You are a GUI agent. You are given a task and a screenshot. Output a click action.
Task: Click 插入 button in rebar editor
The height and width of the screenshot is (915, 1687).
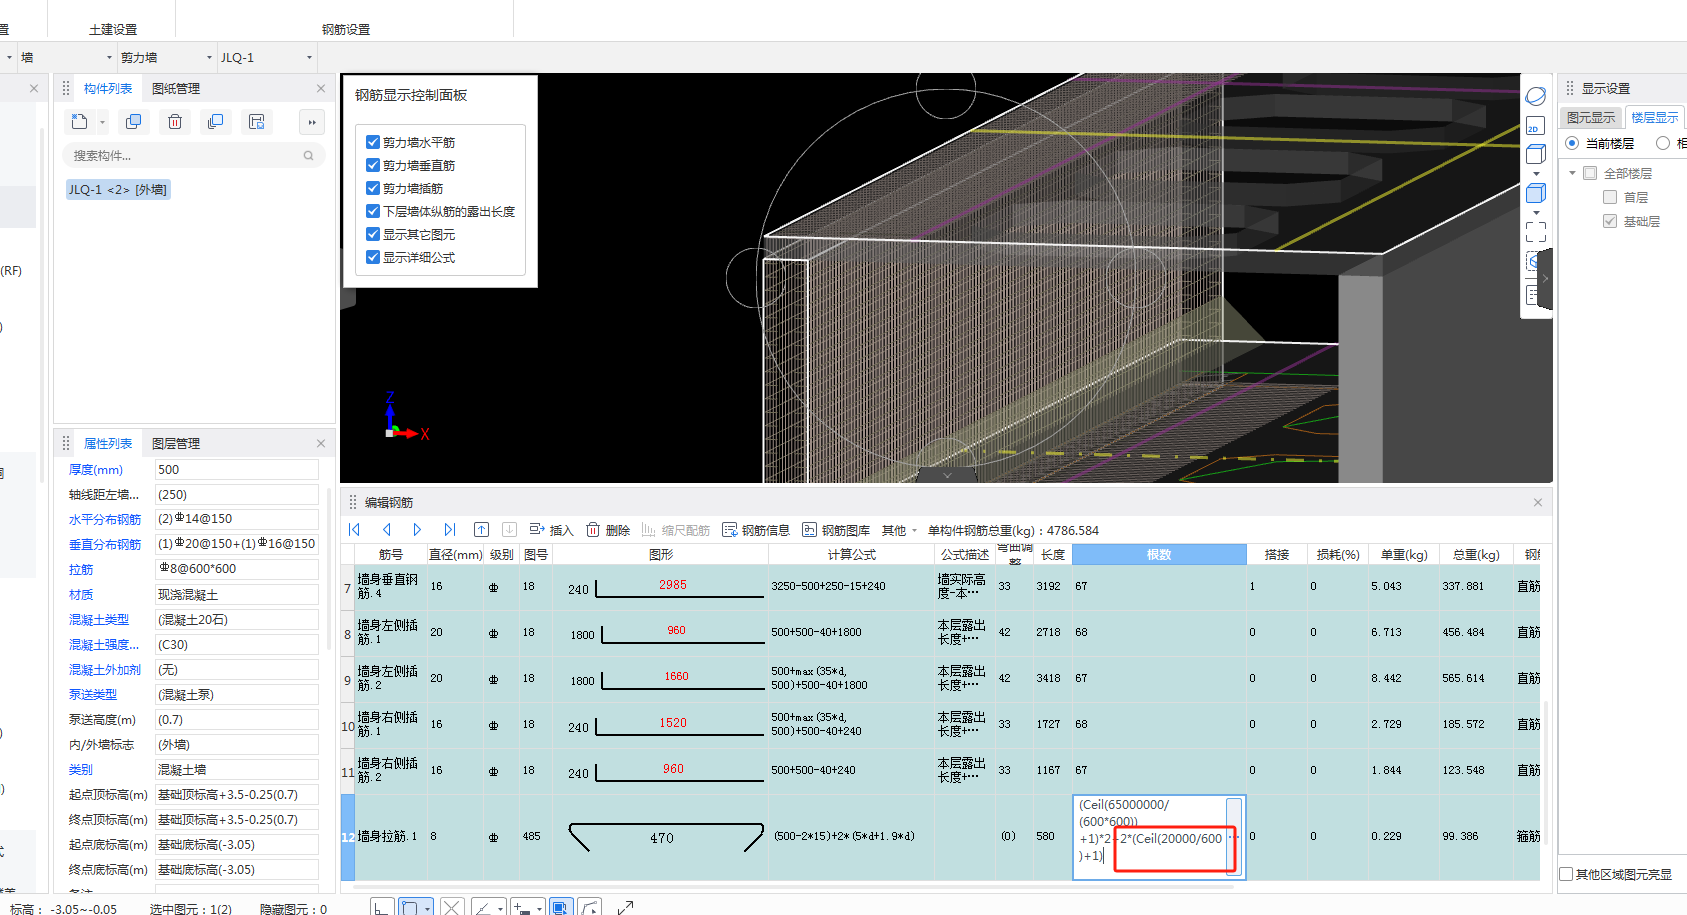[551, 530]
